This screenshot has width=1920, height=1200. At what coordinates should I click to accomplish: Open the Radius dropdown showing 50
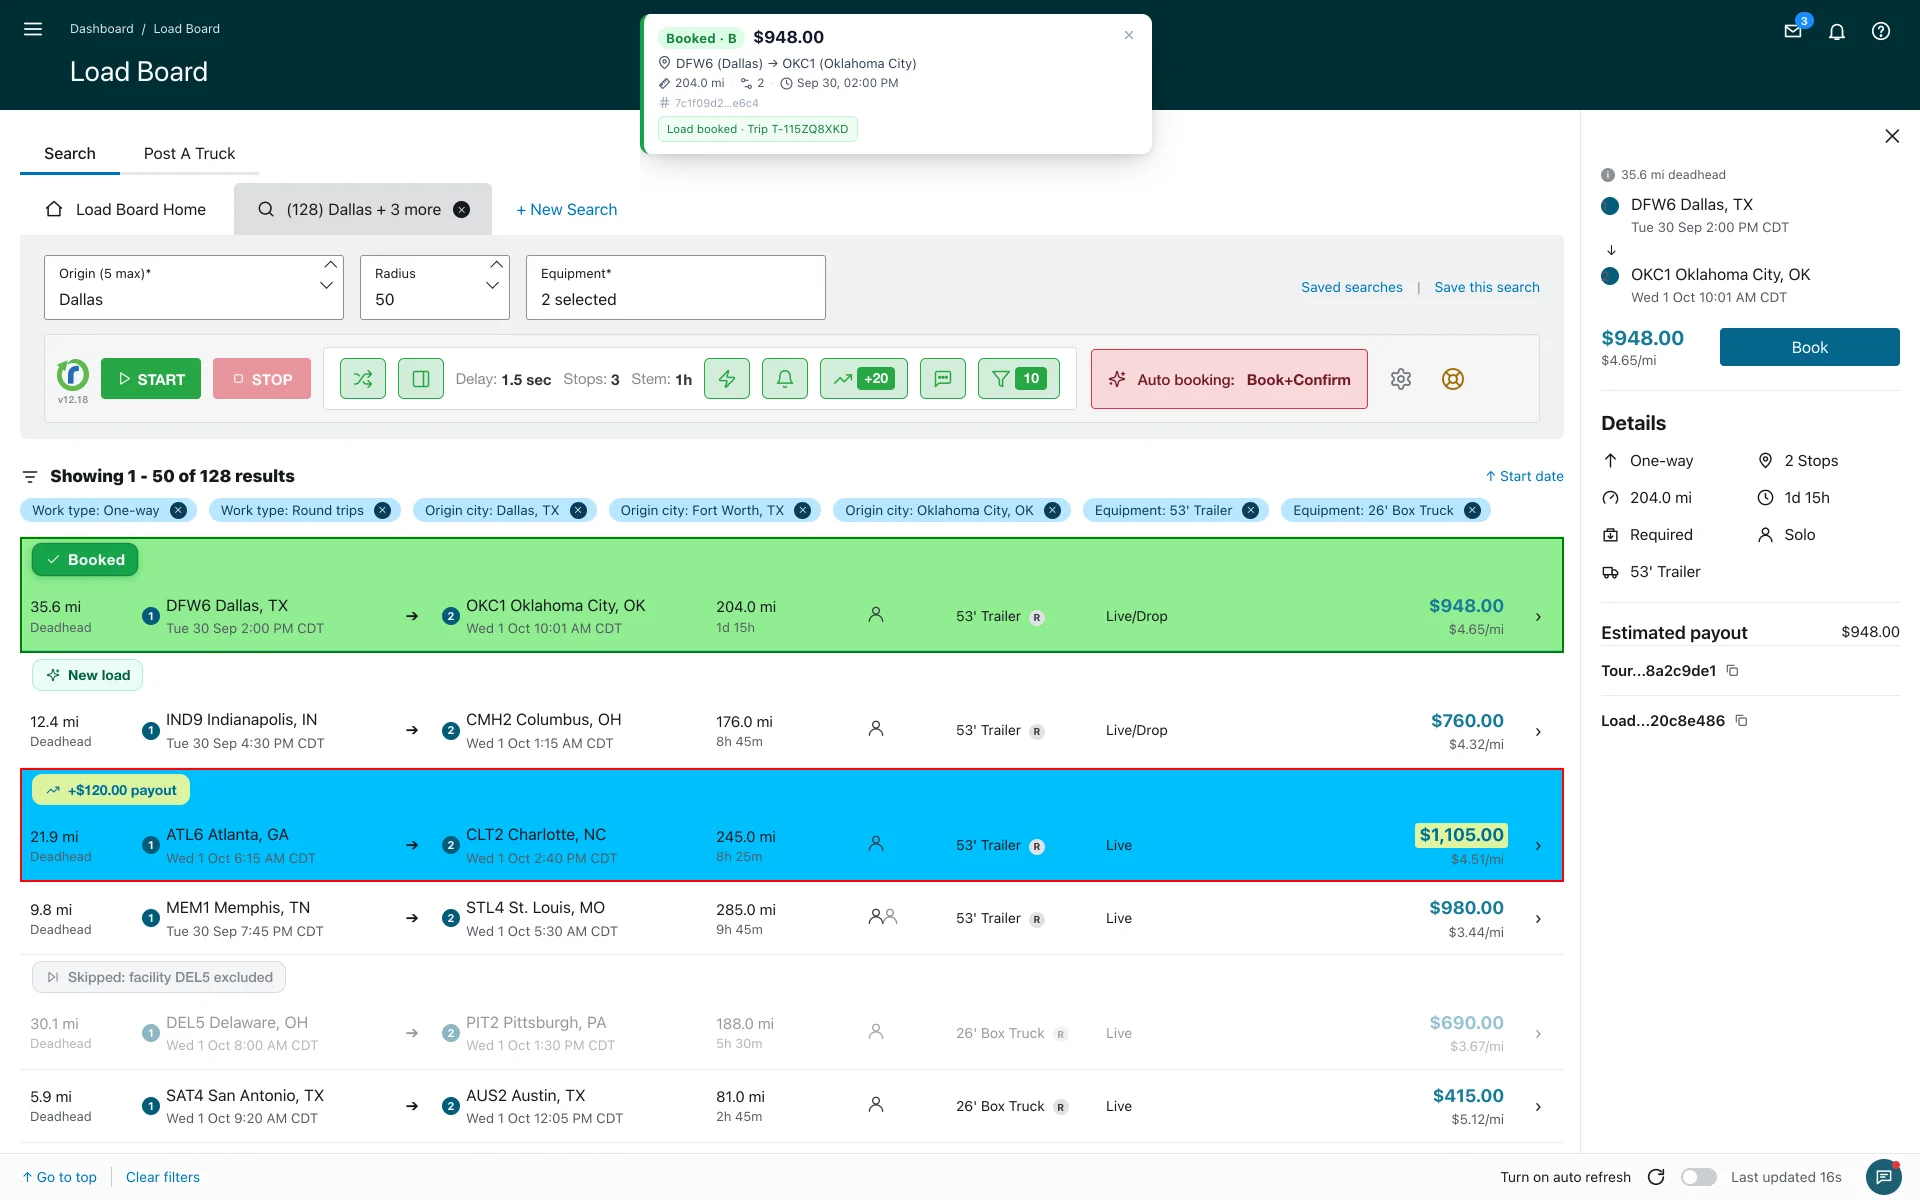pos(435,287)
